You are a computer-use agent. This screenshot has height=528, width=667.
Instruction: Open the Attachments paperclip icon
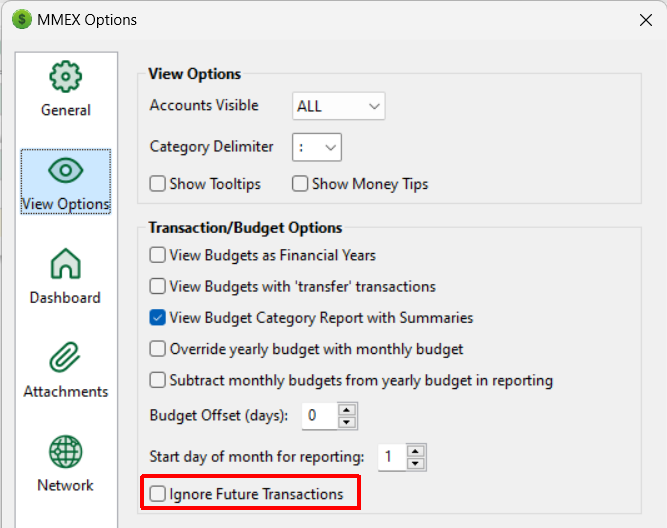click(x=65, y=358)
